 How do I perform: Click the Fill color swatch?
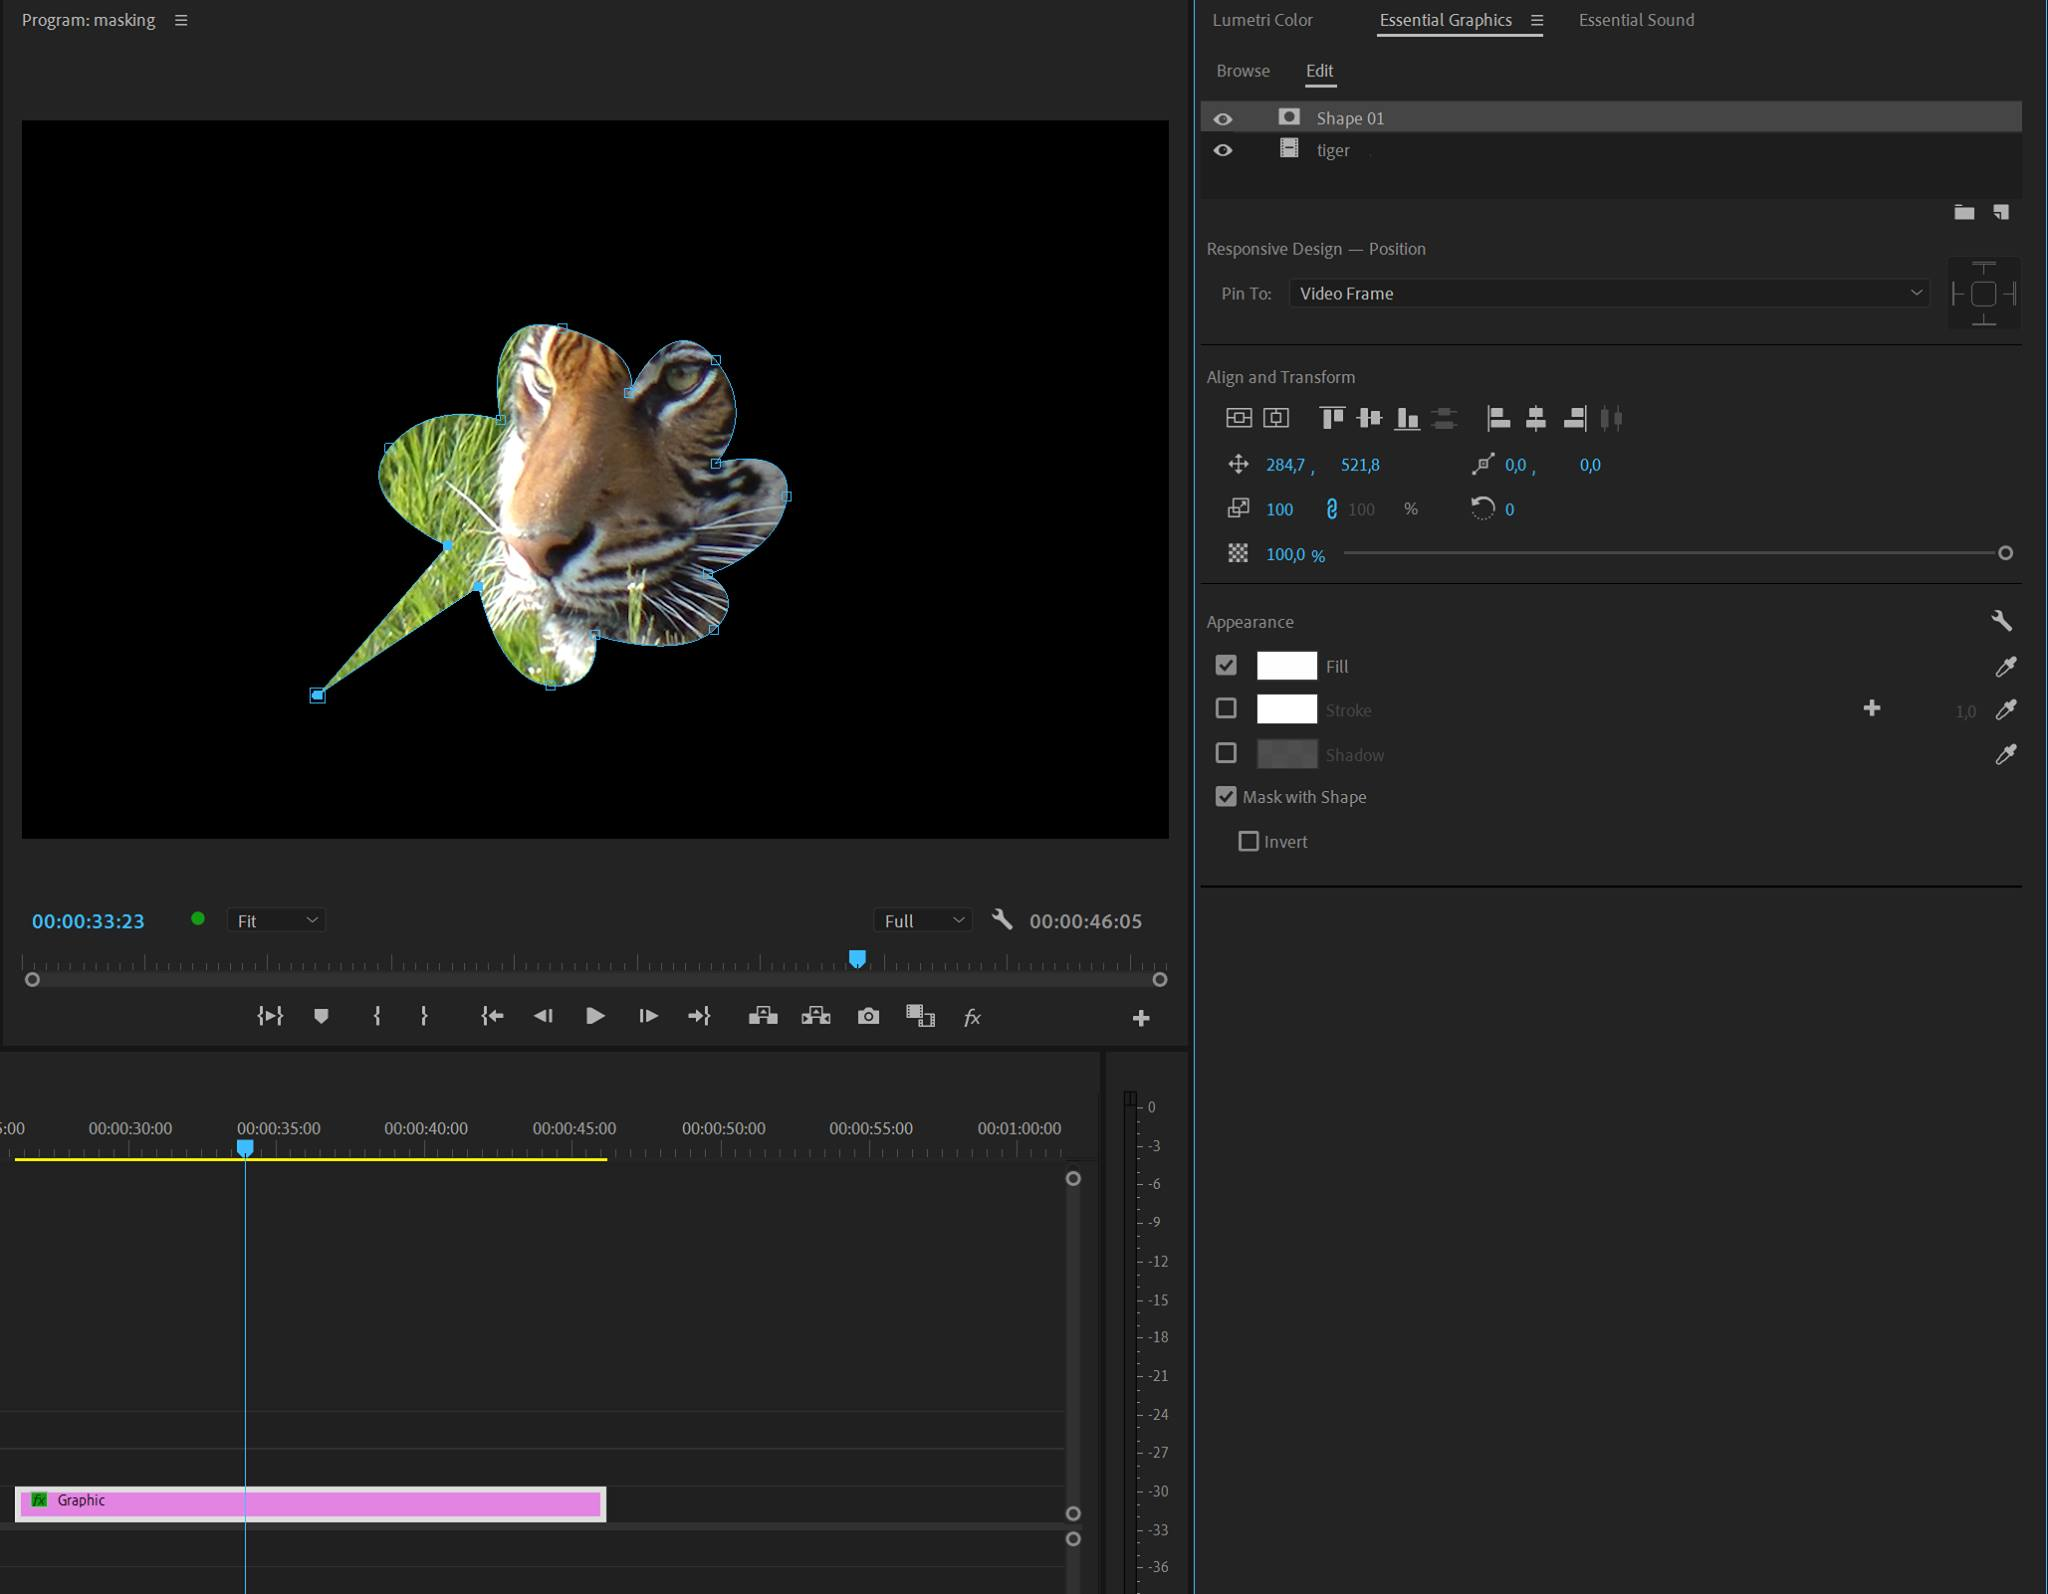pyautogui.click(x=1287, y=665)
